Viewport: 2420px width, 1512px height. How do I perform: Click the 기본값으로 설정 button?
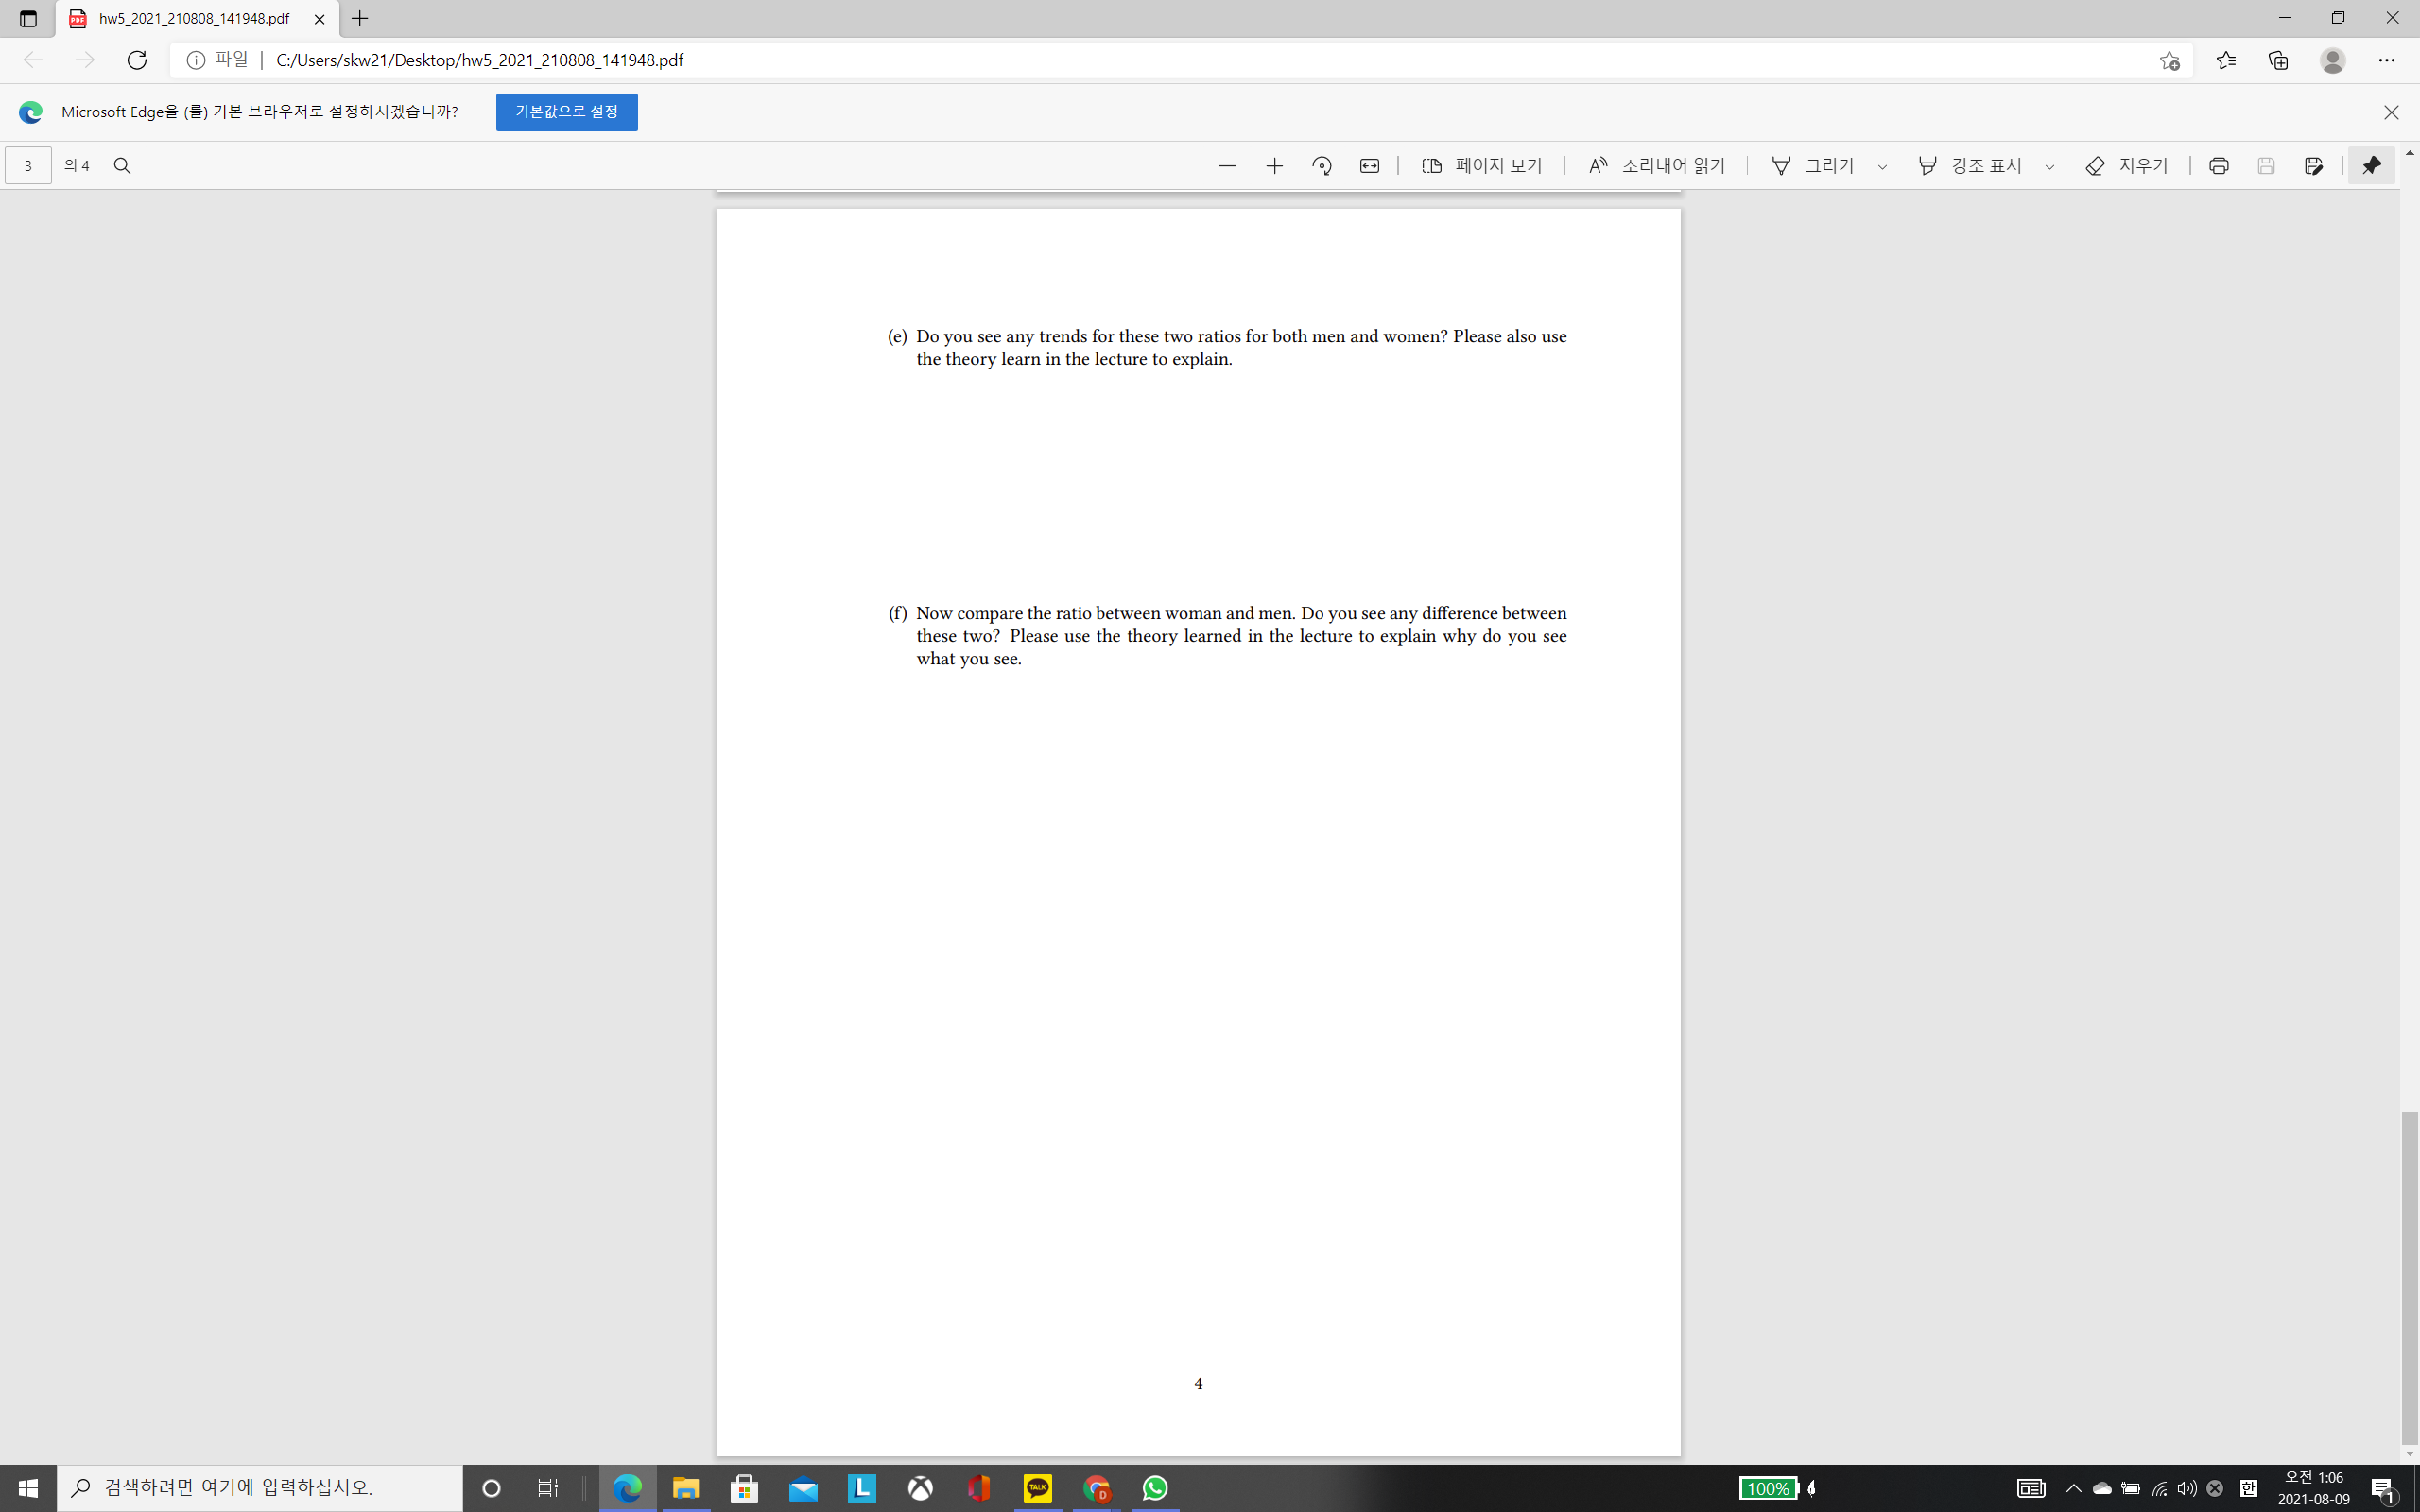click(566, 112)
